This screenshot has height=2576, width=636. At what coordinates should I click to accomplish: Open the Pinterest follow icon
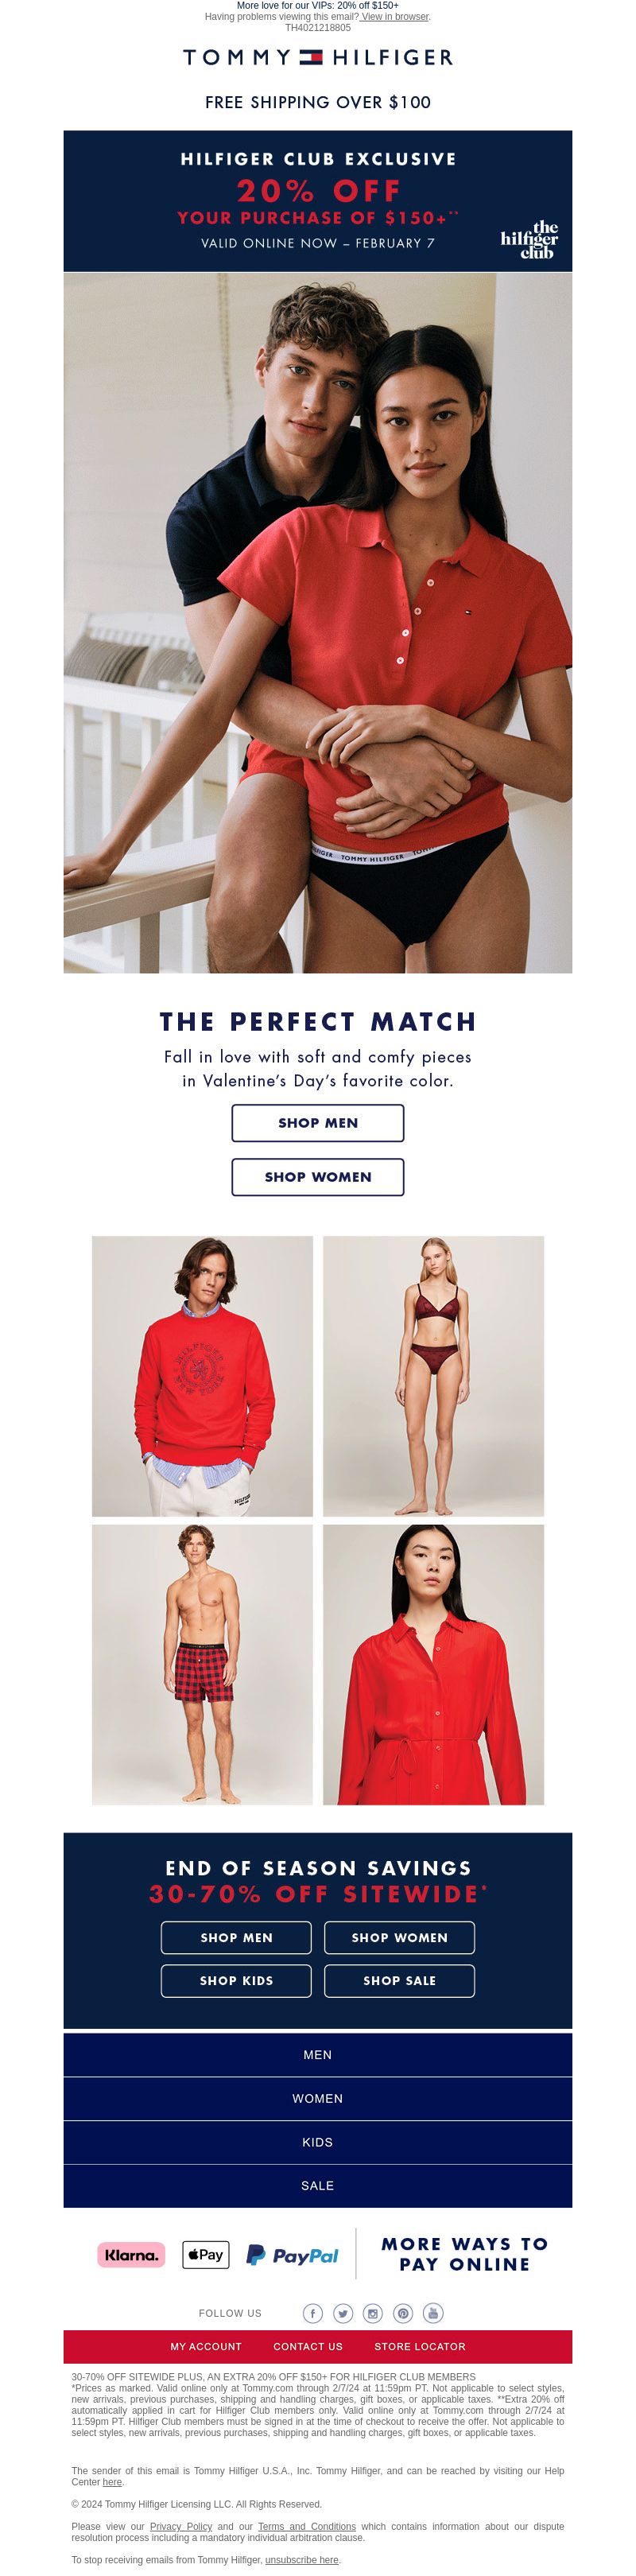[x=403, y=2313]
